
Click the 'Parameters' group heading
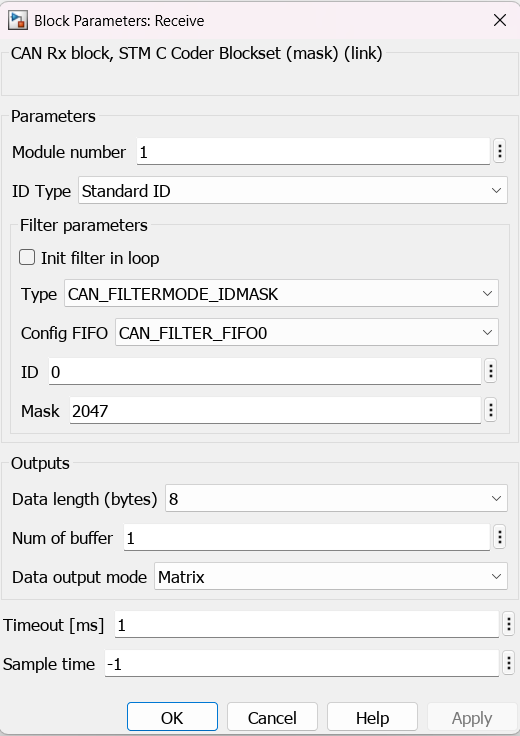click(x=53, y=116)
